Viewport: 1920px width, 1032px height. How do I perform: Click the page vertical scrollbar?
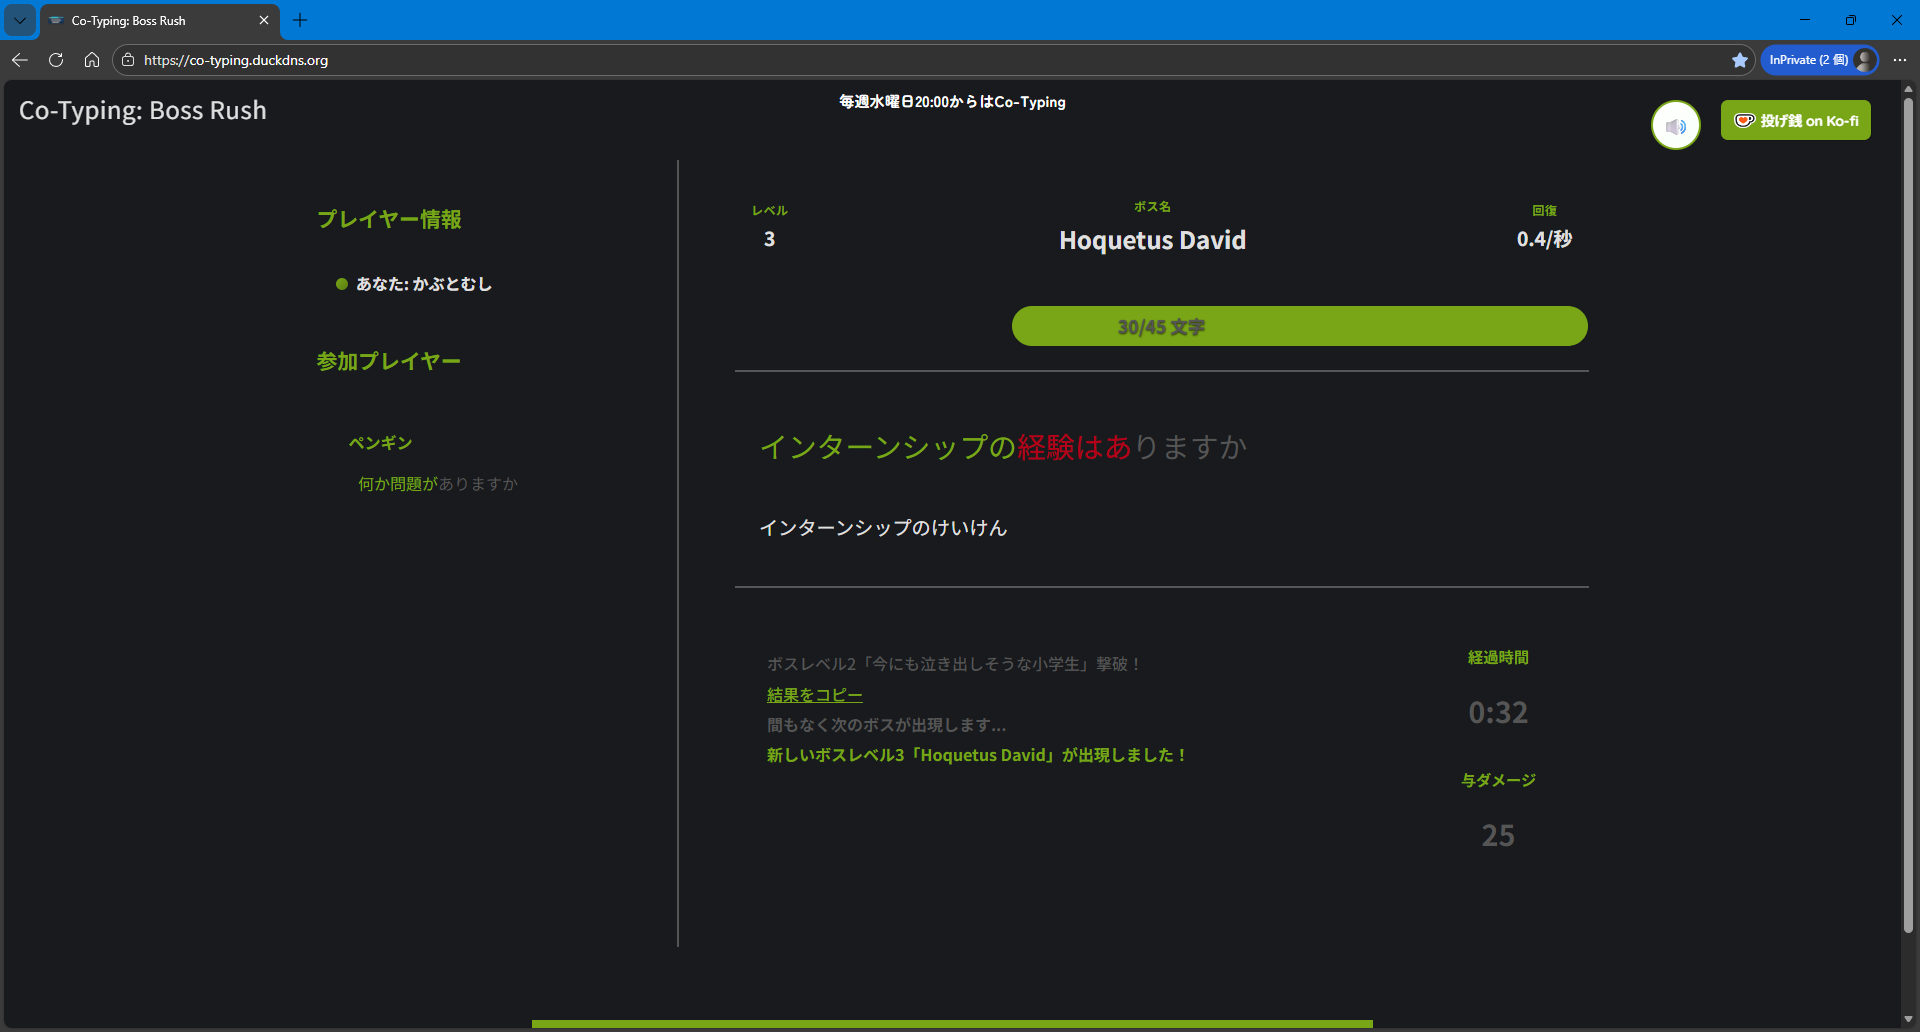click(1908, 500)
